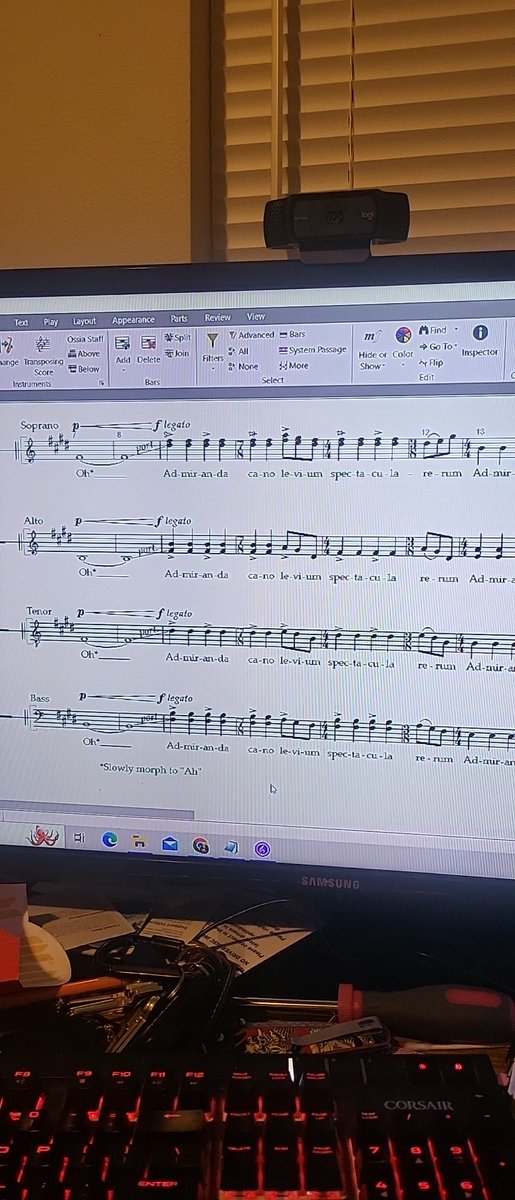The height and width of the screenshot is (1200, 515).
Task: Select Soprano bar number 12
Action: pos(425,431)
